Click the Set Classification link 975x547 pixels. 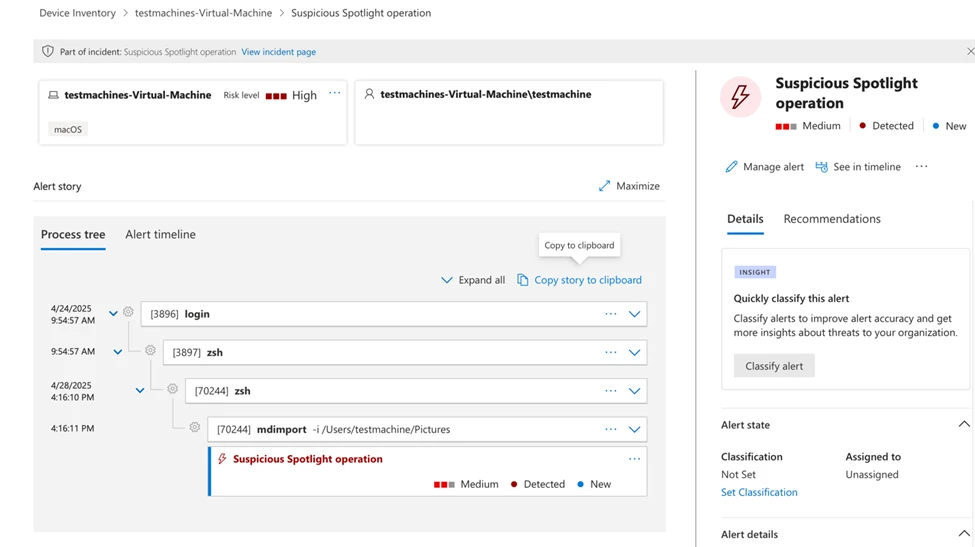(x=759, y=492)
